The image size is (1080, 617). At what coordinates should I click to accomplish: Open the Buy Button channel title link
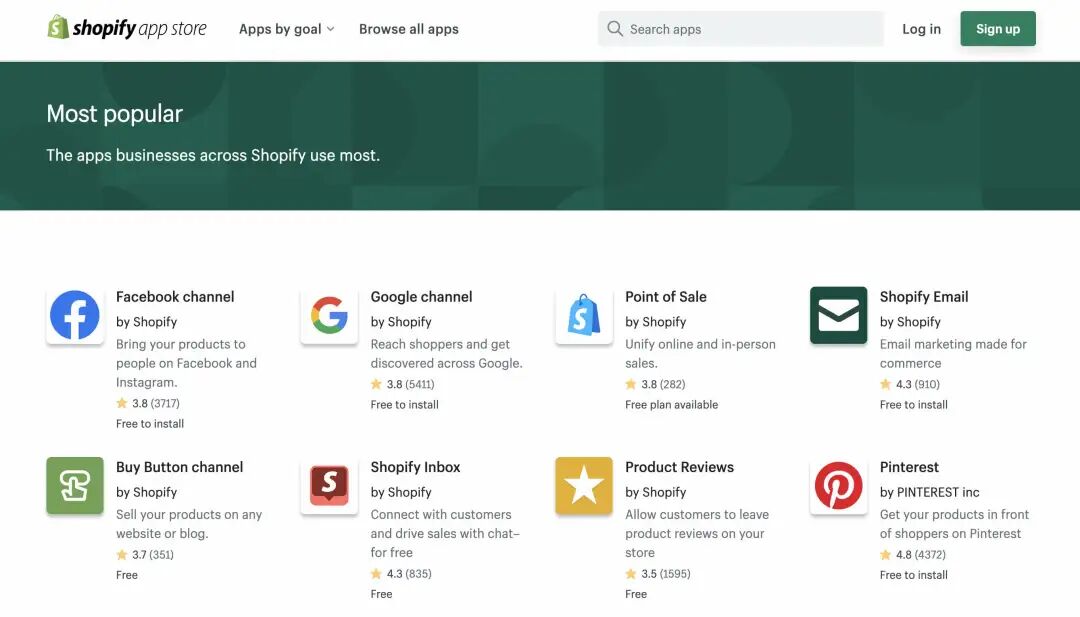click(179, 467)
